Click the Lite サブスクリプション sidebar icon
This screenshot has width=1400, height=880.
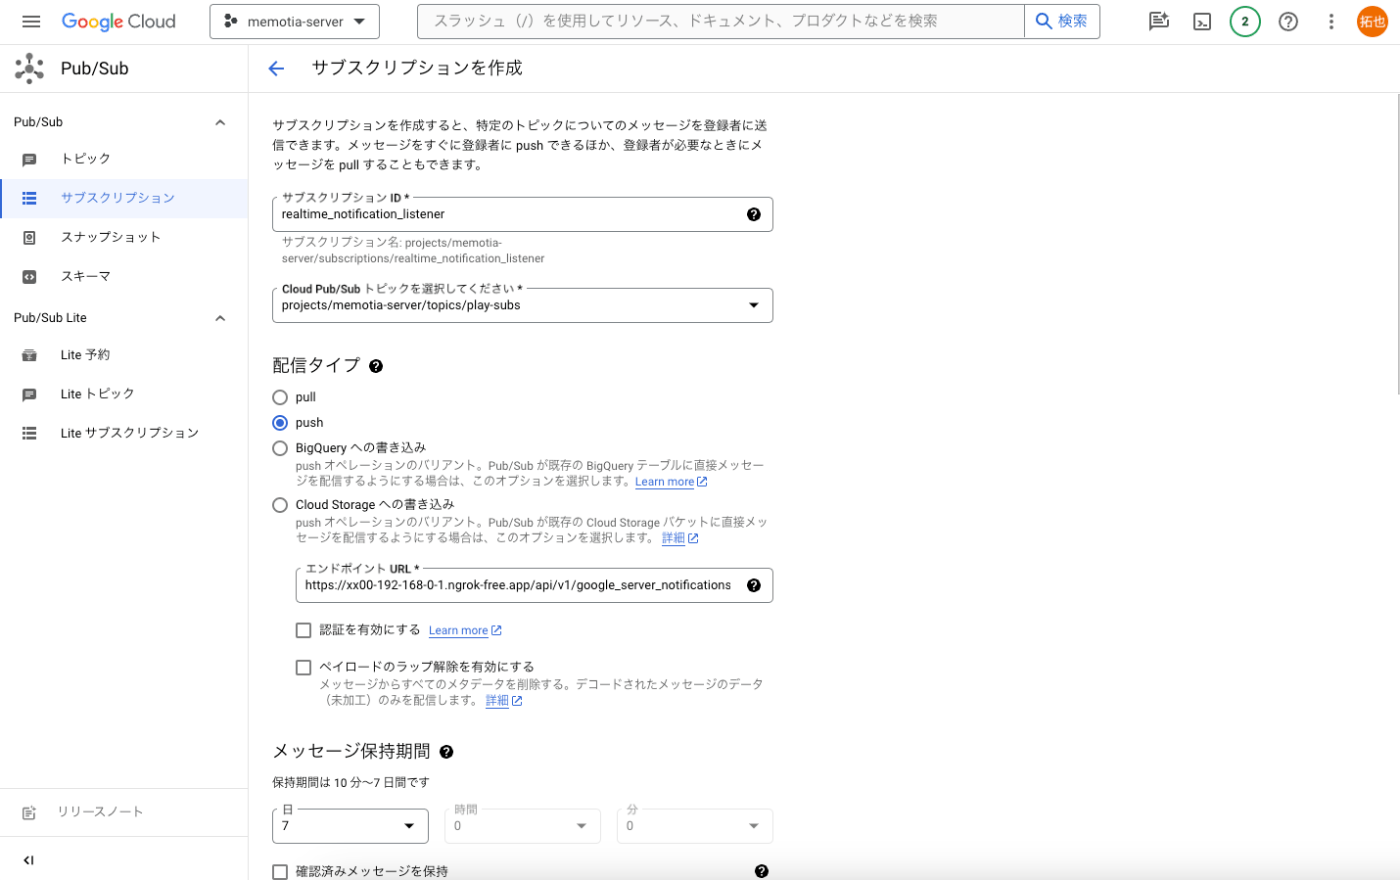tap(29, 433)
